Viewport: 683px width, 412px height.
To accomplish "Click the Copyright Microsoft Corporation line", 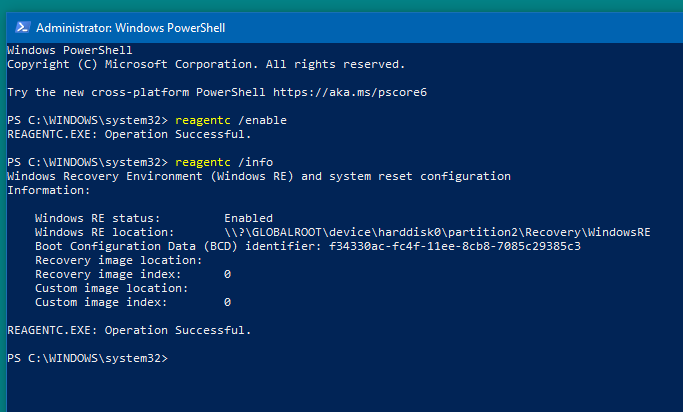I will (206, 64).
